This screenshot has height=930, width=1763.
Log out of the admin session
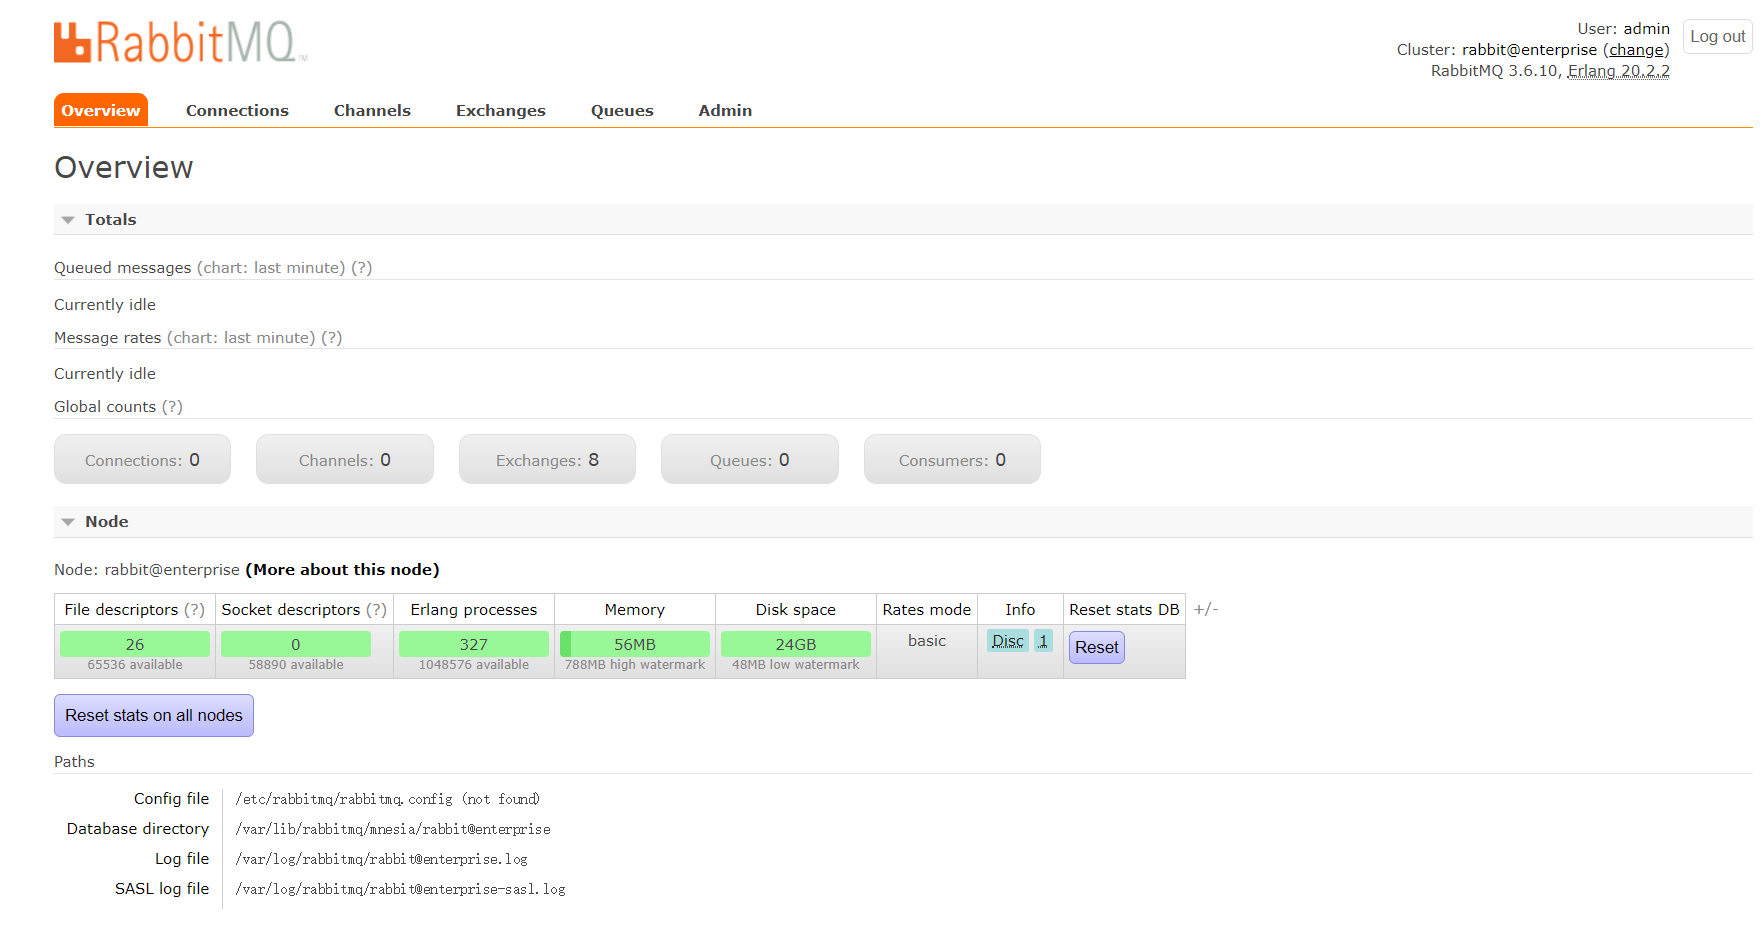pos(1717,36)
